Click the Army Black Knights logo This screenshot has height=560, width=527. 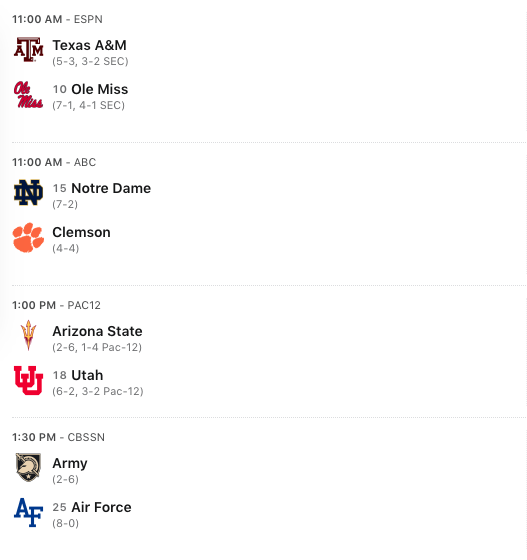pos(29,467)
